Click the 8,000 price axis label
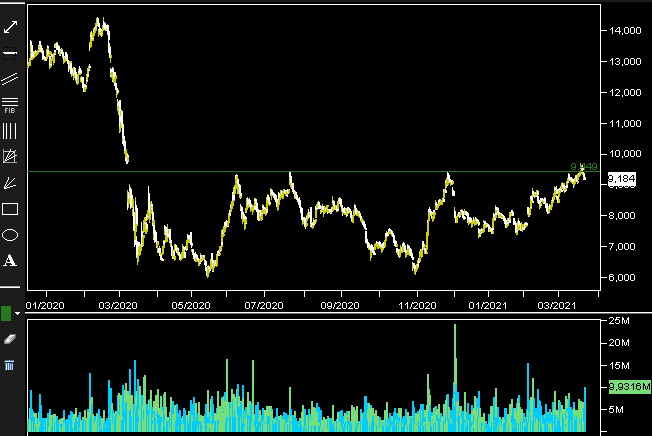This screenshot has height=436, width=652. pos(622,216)
